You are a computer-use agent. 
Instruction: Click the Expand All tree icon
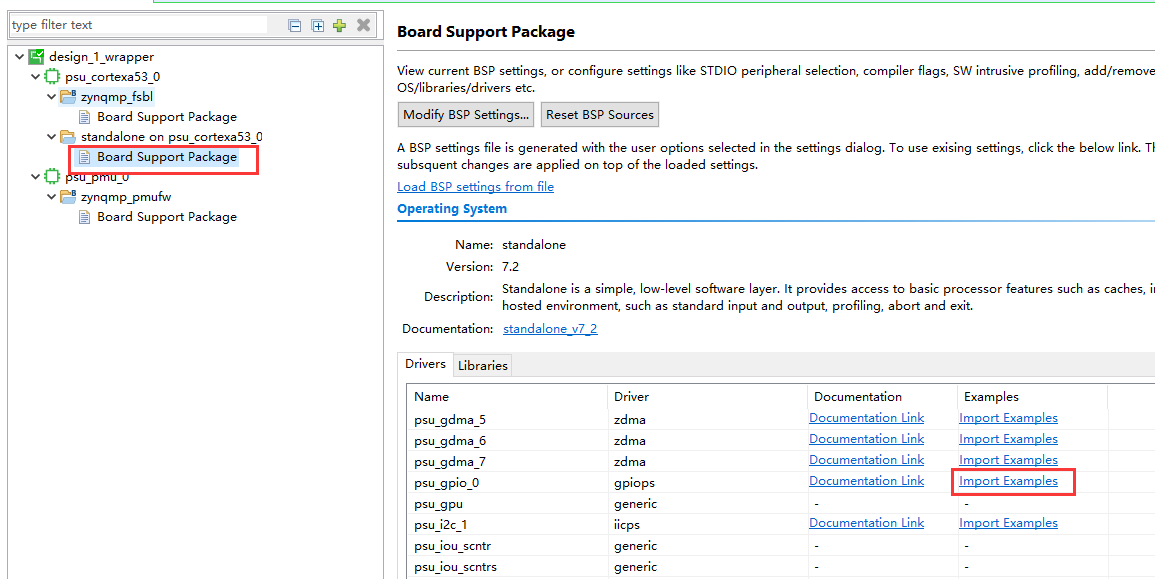317,26
